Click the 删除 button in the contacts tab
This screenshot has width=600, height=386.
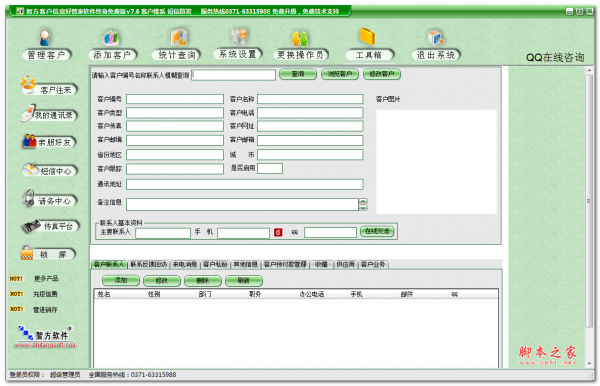[x=203, y=281]
